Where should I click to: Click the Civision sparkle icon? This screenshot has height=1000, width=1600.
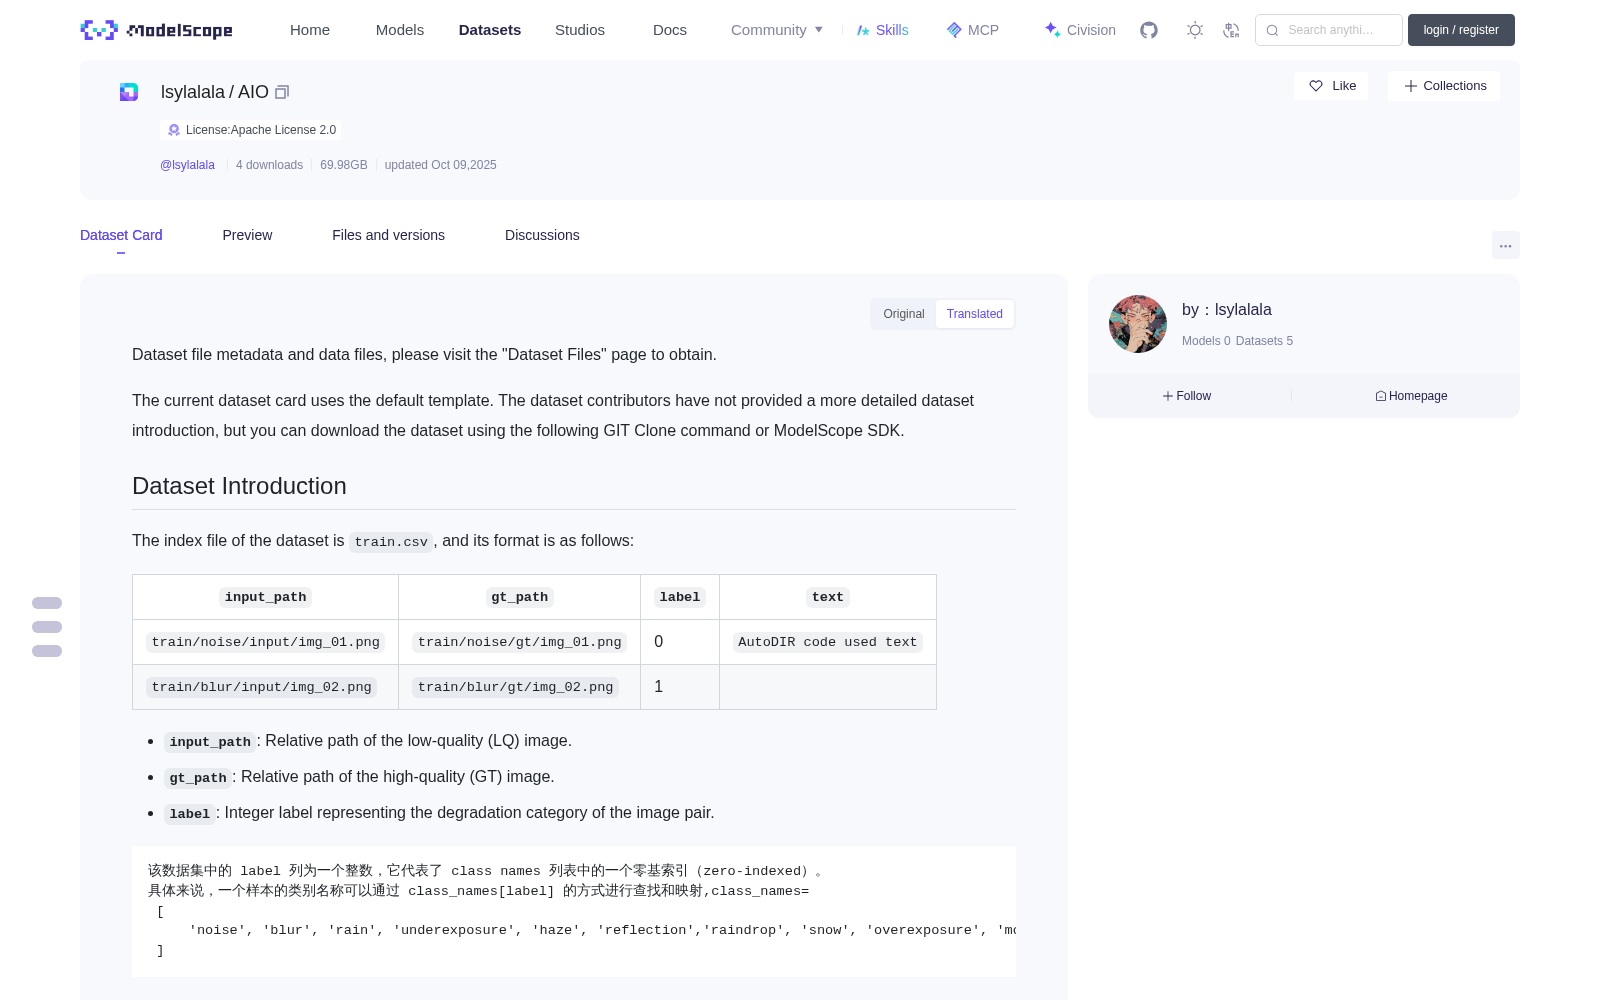click(1052, 30)
